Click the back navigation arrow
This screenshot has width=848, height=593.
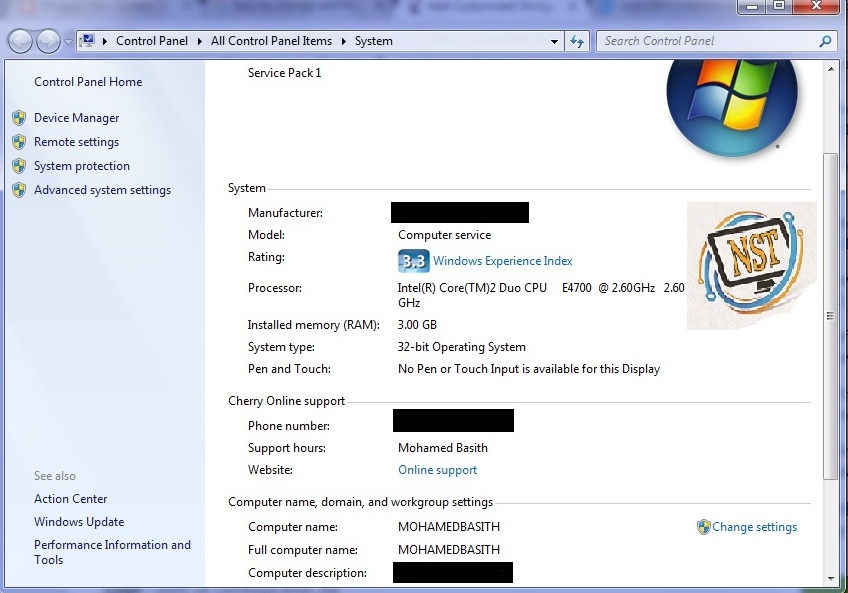point(19,40)
